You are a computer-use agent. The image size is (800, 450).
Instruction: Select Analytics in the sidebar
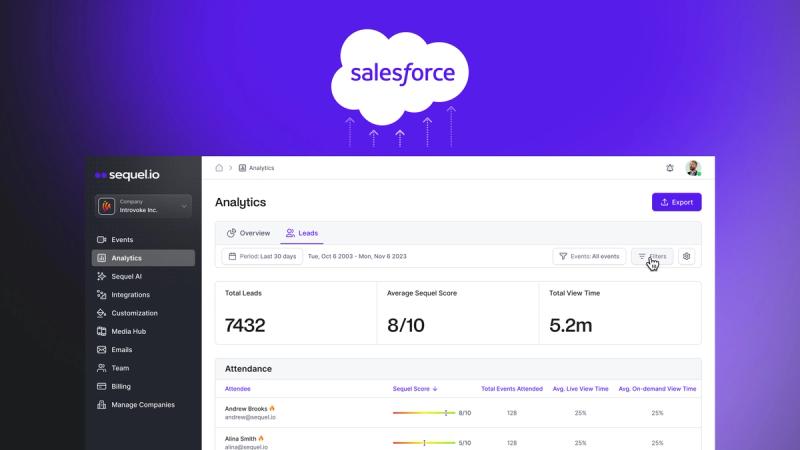click(143, 258)
